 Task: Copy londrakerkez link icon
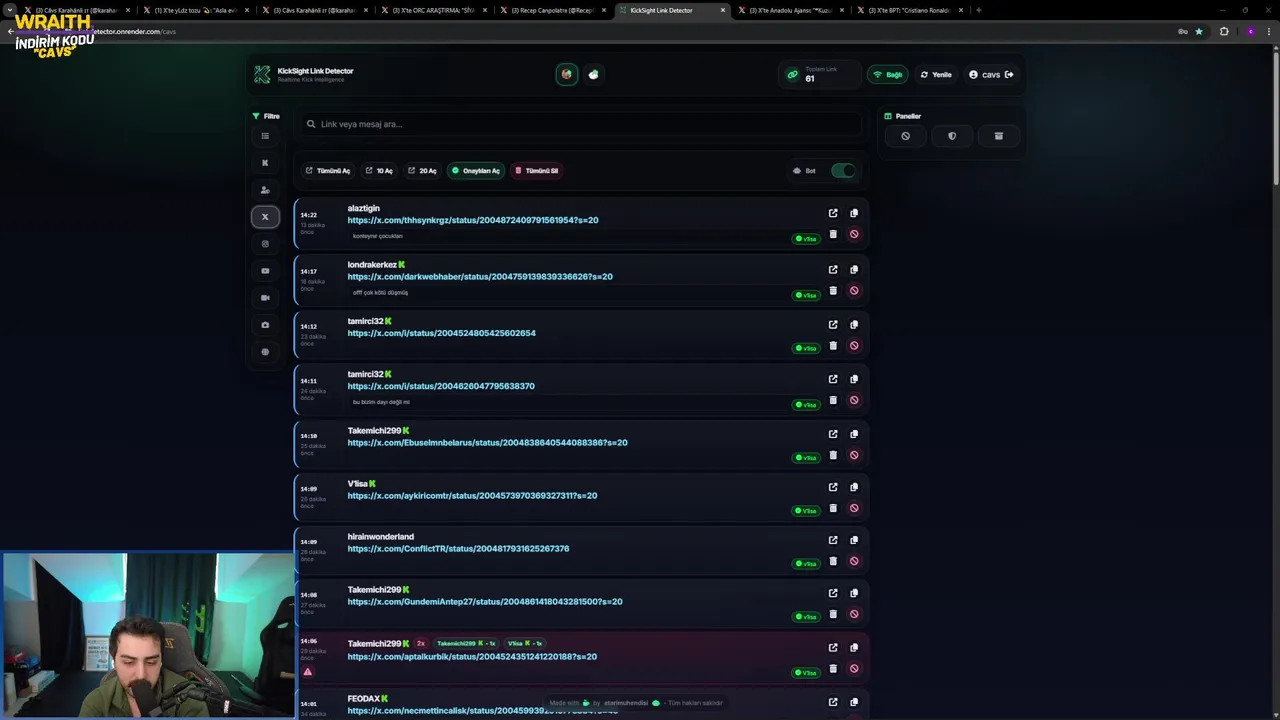point(854,269)
